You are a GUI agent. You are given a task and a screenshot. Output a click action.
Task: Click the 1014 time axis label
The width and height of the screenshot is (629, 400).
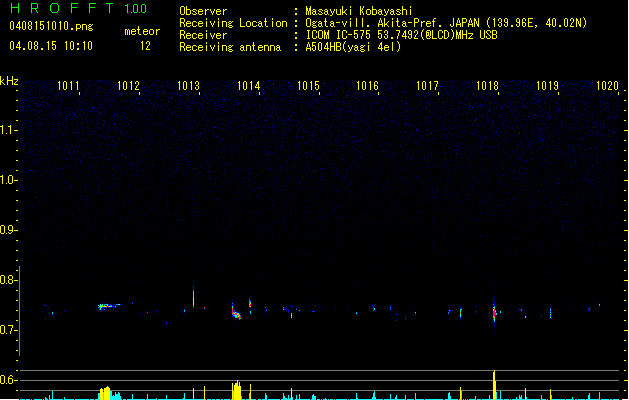click(x=248, y=86)
